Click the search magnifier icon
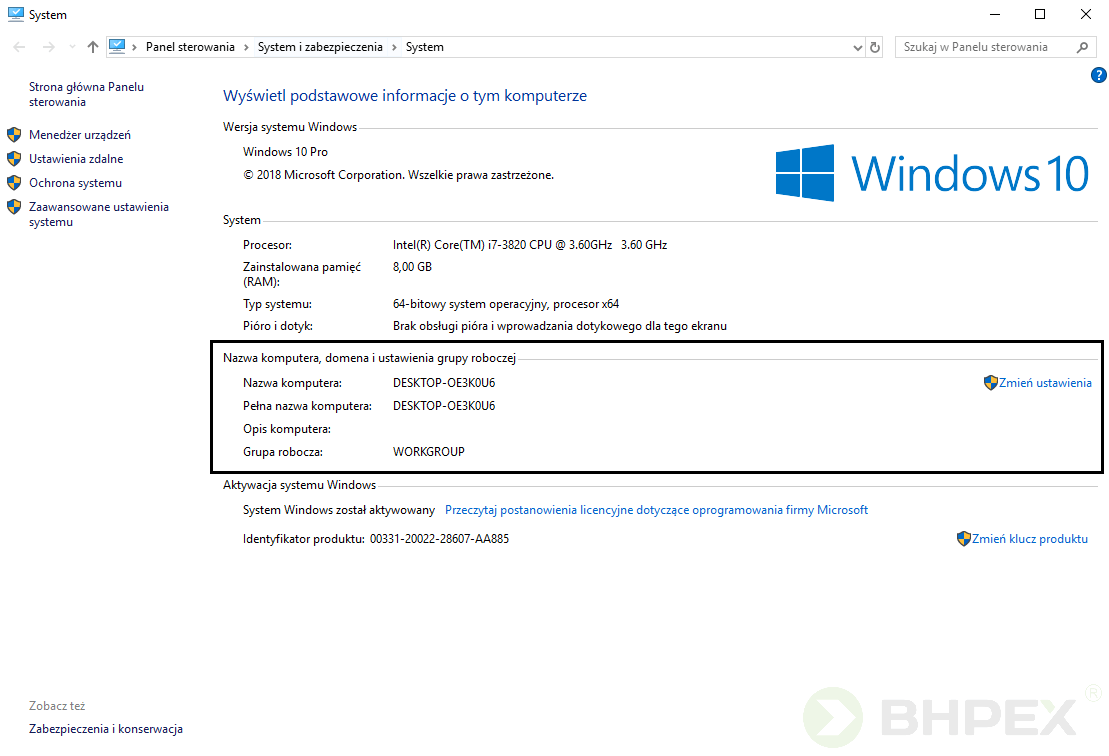This screenshot has width=1109, height=756. tap(1082, 47)
